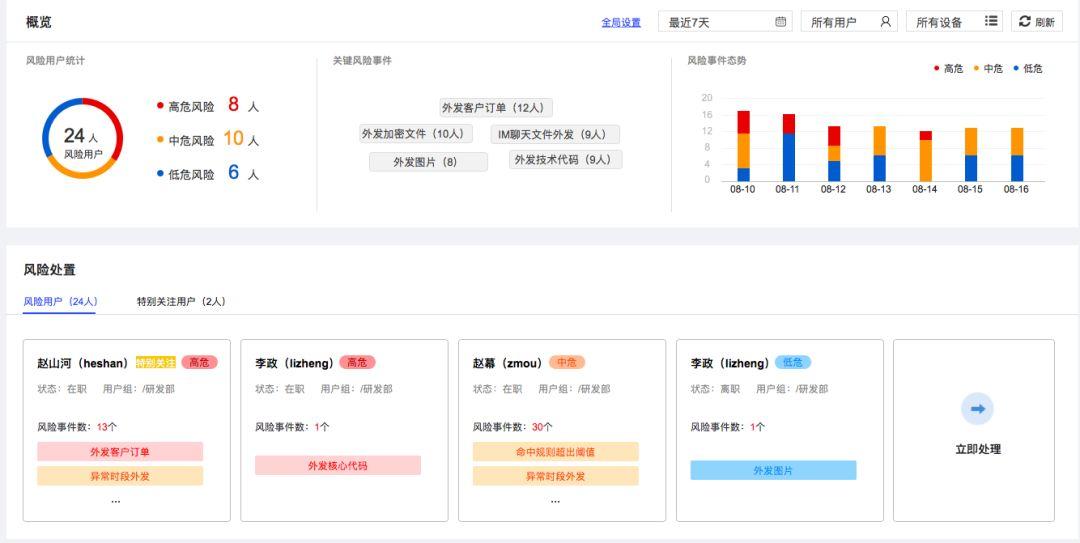This screenshot has width=1080, height=543.
Task: Click the 外发客户订单 (12人) event tag
Action: [x=496, y=108]
